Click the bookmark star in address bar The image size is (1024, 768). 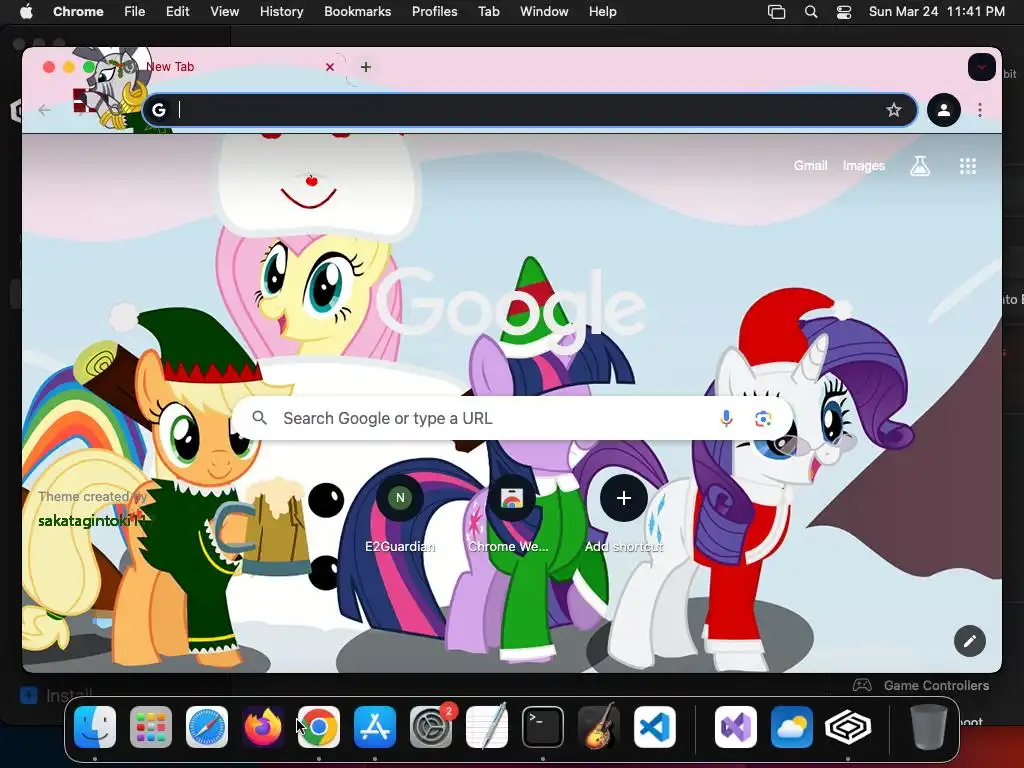(x=893, y=110)
